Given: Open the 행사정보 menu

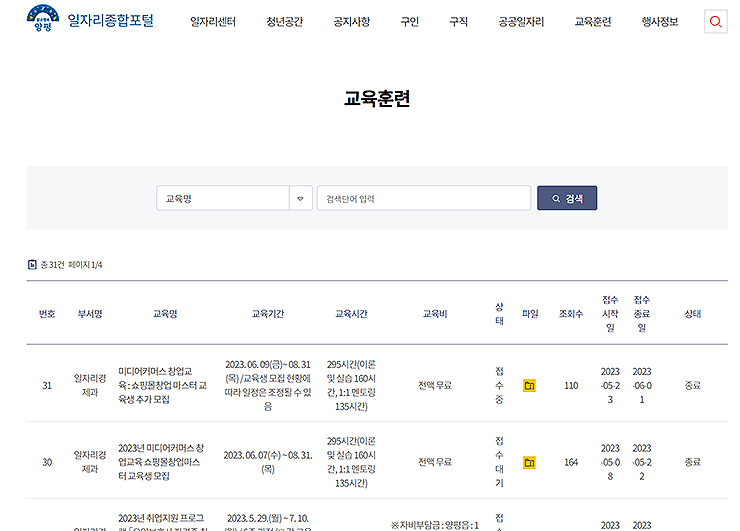Looking at the screenshot, I should 660,22.
